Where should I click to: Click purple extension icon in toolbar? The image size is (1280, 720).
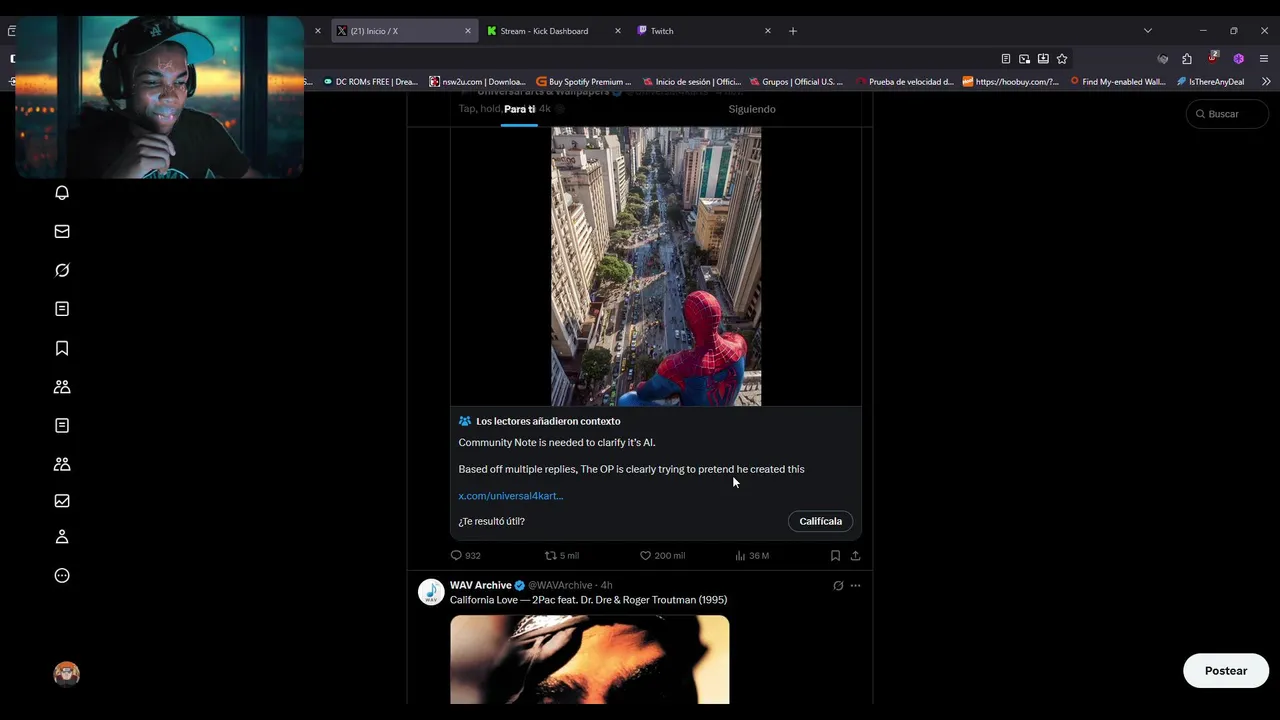click(x=1238, y=59)
